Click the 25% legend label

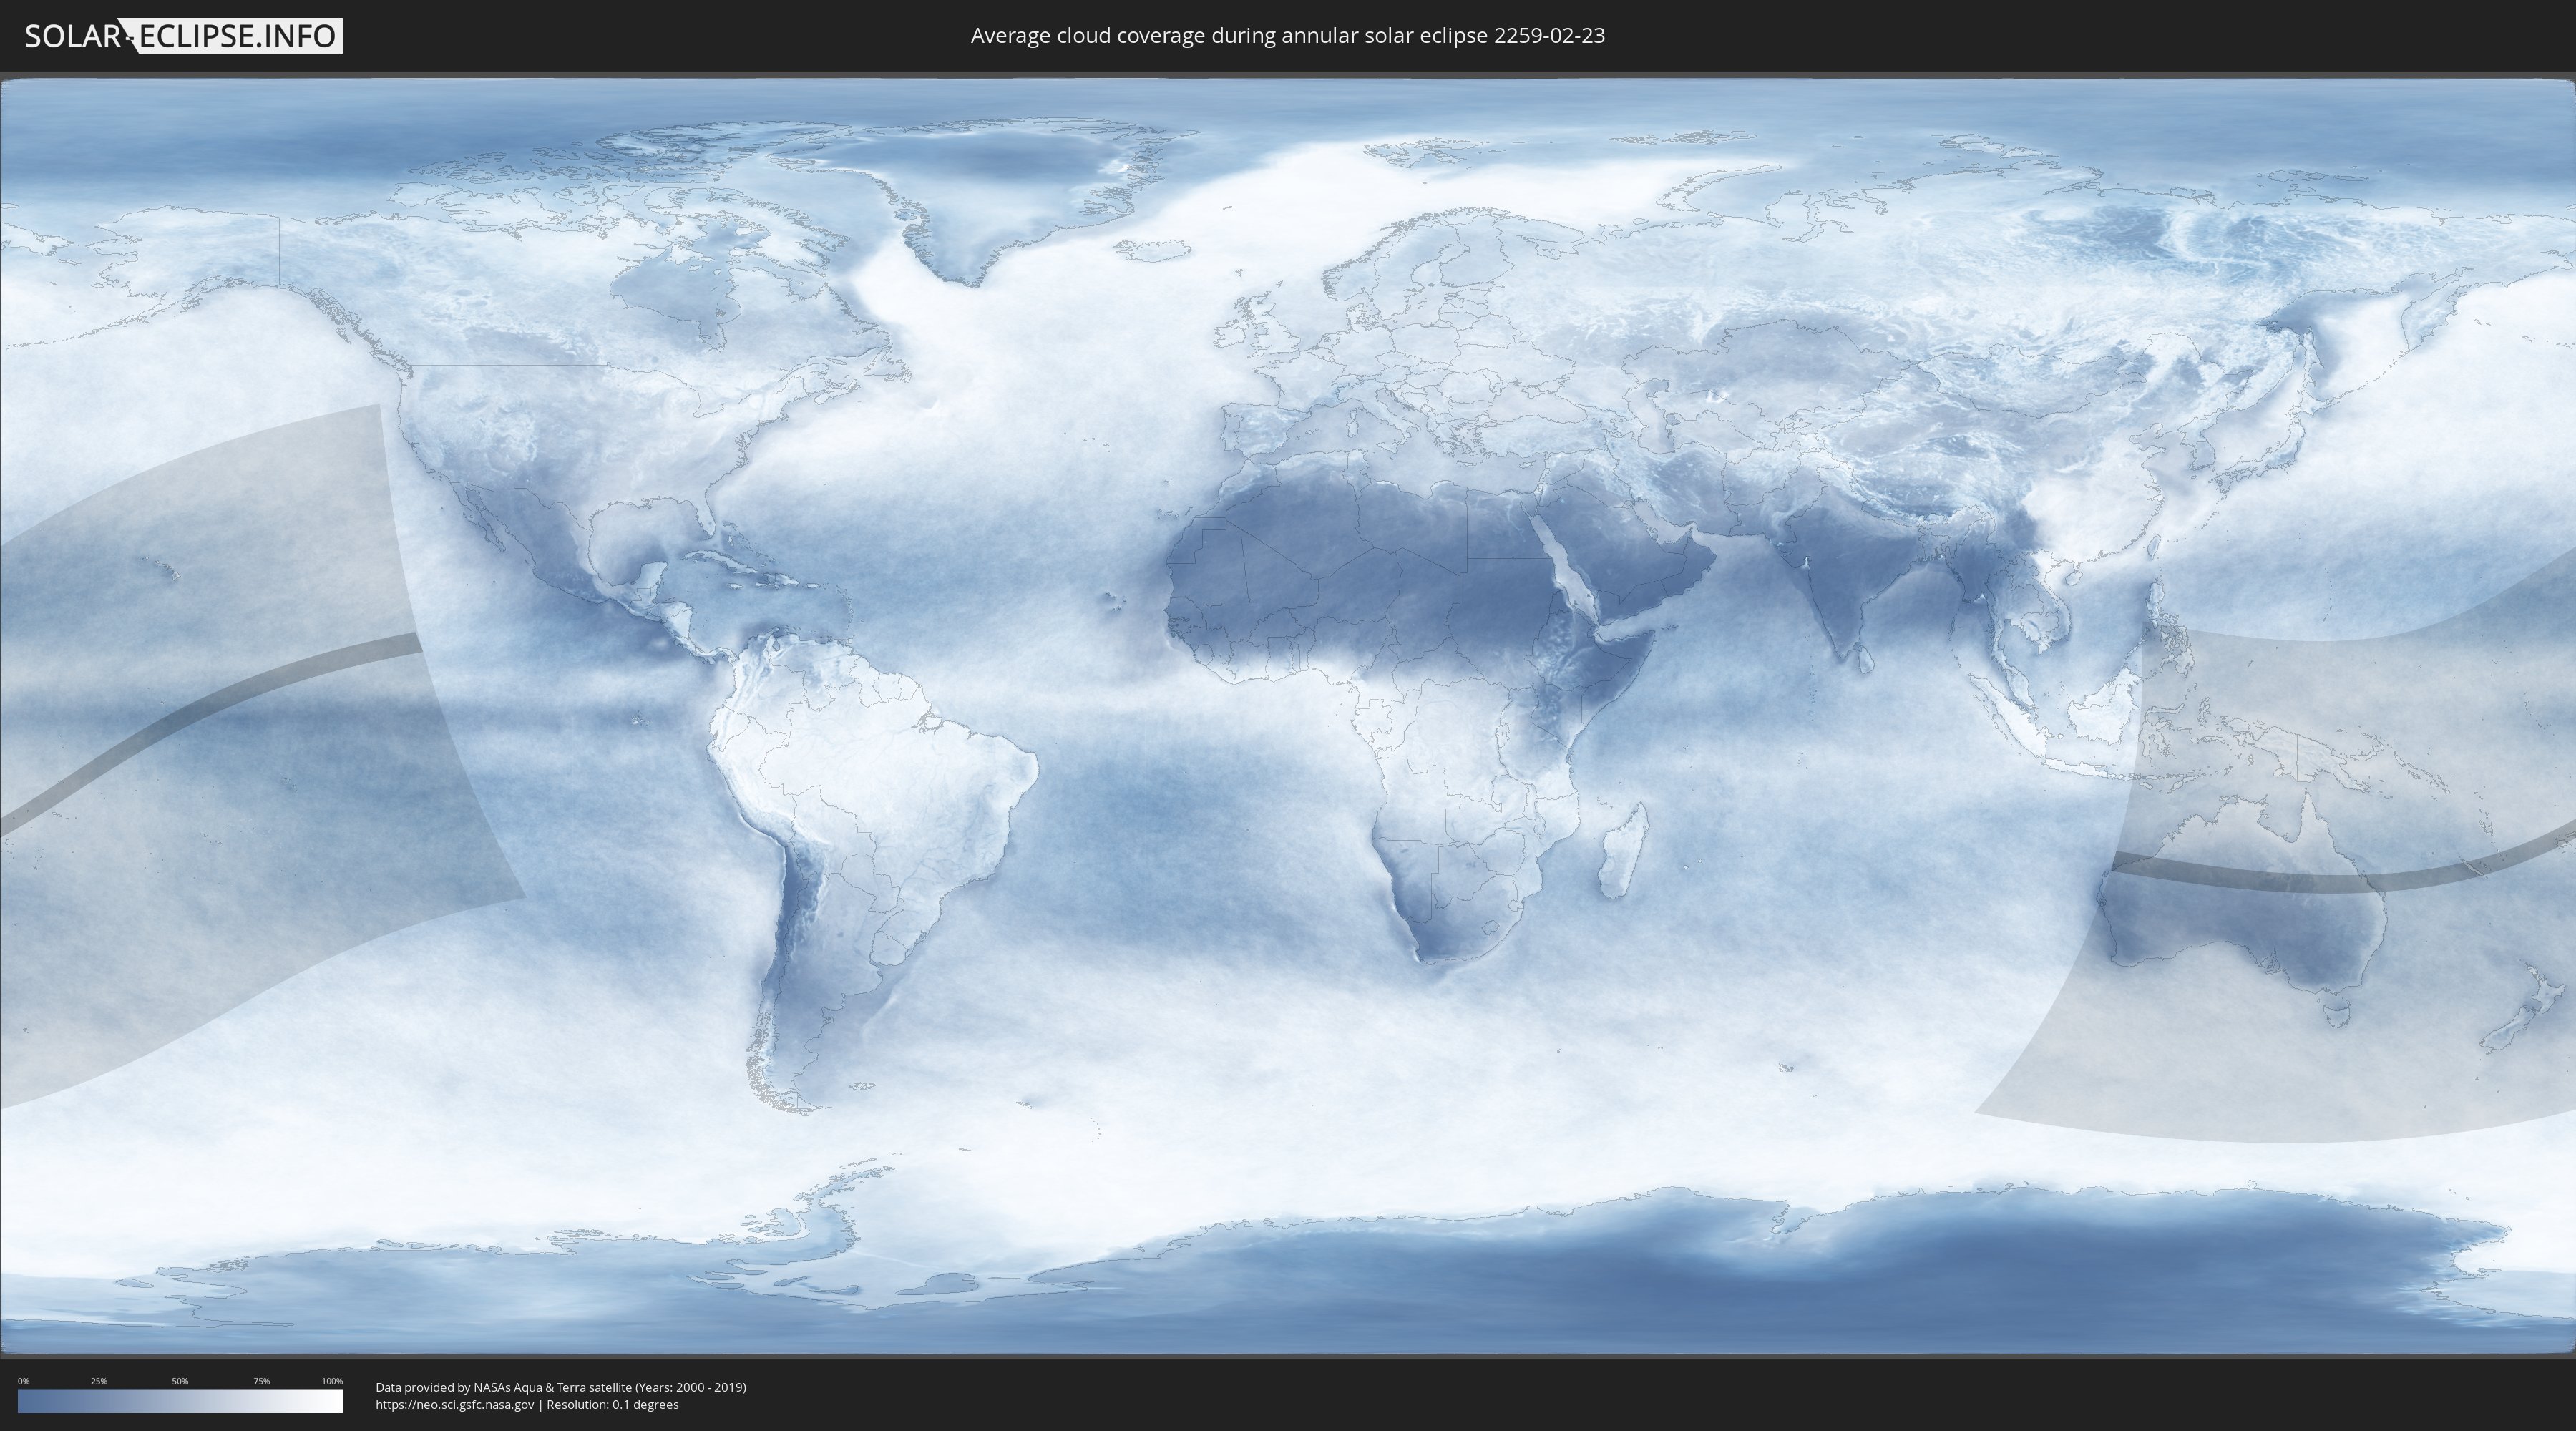[99, 1381]
